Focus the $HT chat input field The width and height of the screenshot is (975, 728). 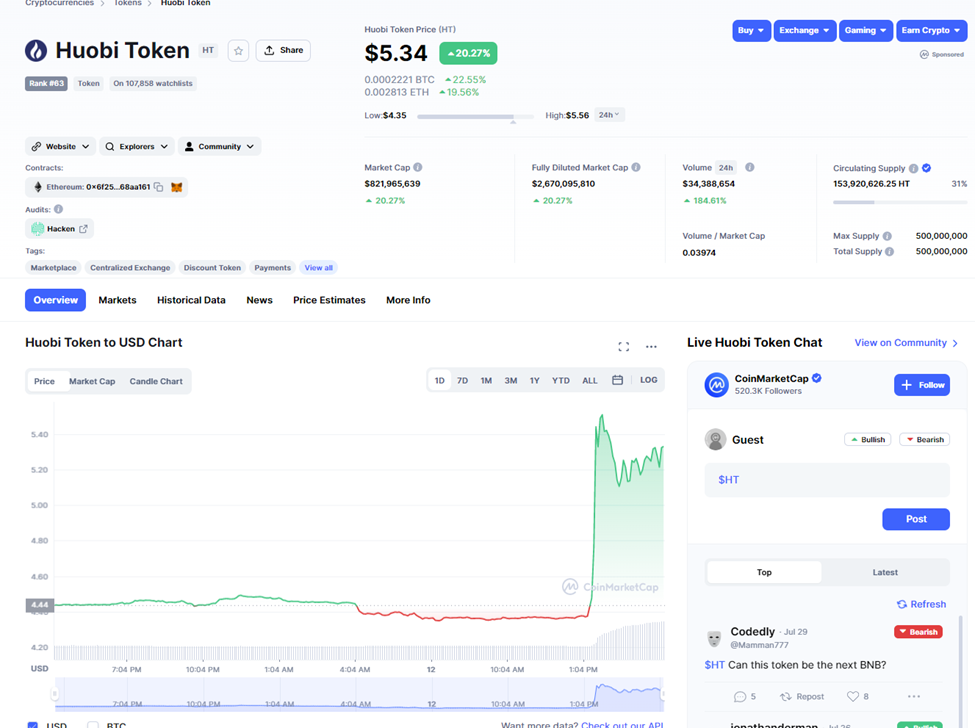point(826,479)
